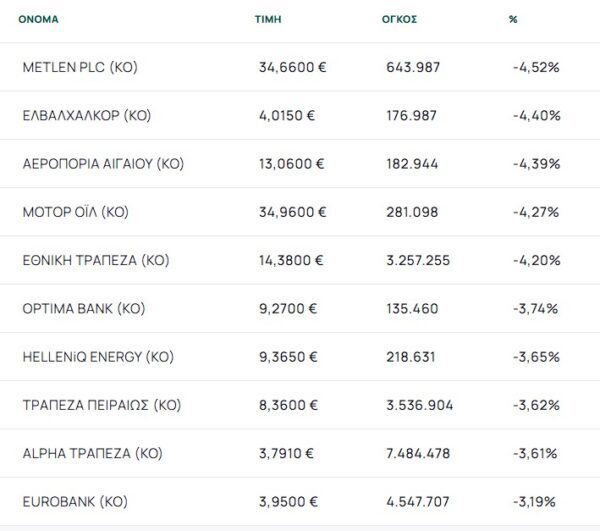
Task: Sort table by % change header
Action: point(513,19)
